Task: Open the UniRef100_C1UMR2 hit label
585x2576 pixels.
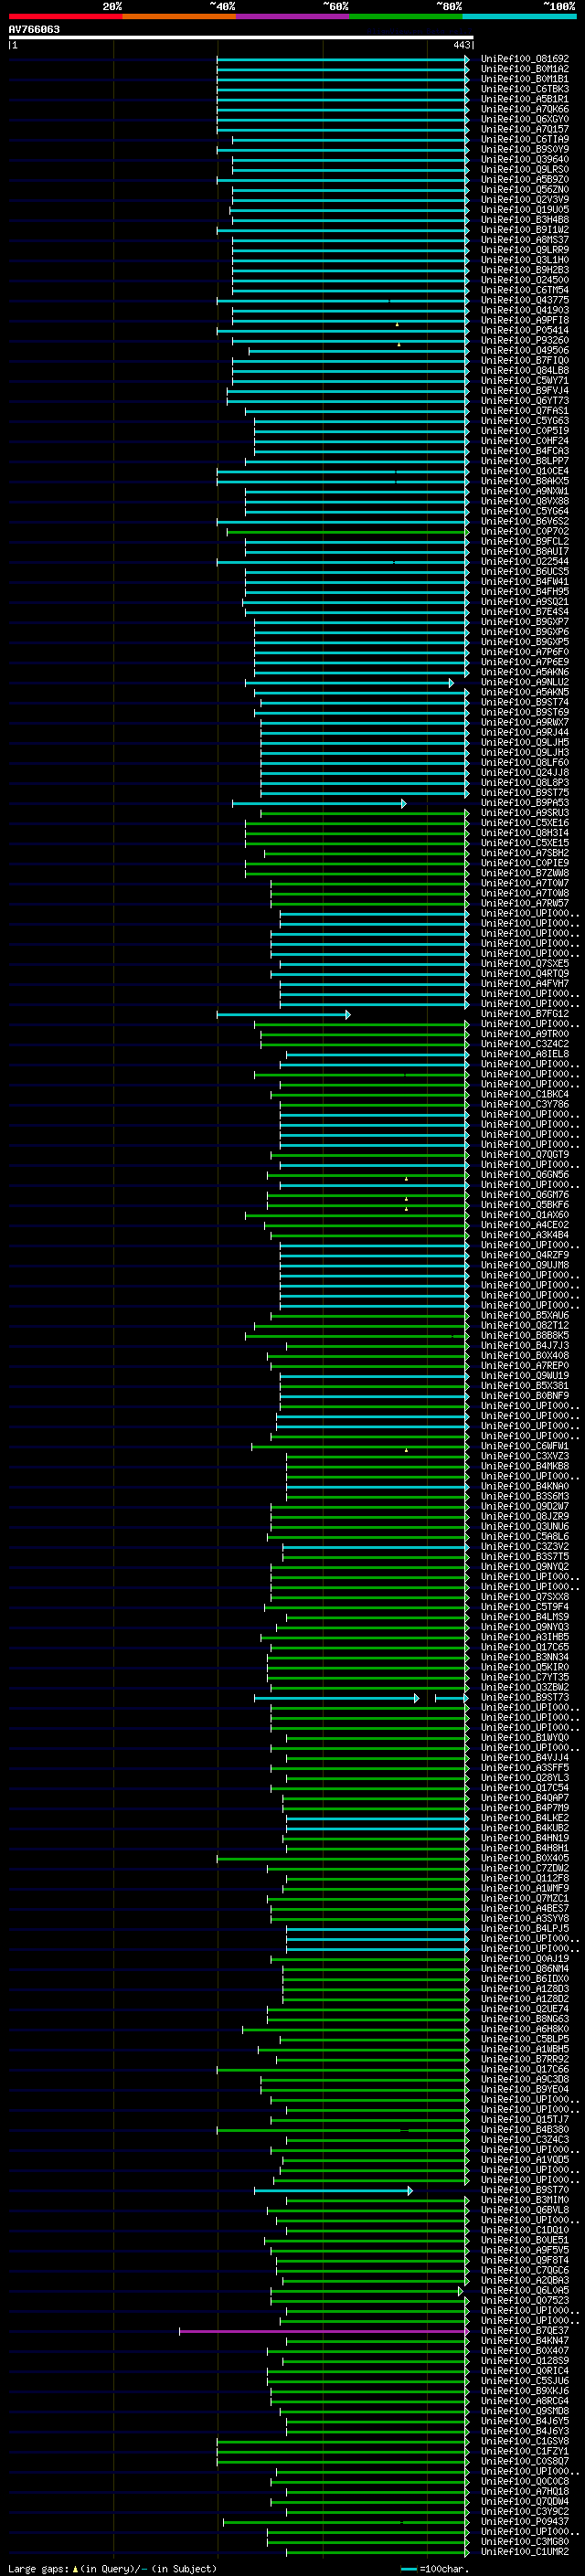Action: pyautogui.click(x=525, y=2552)
